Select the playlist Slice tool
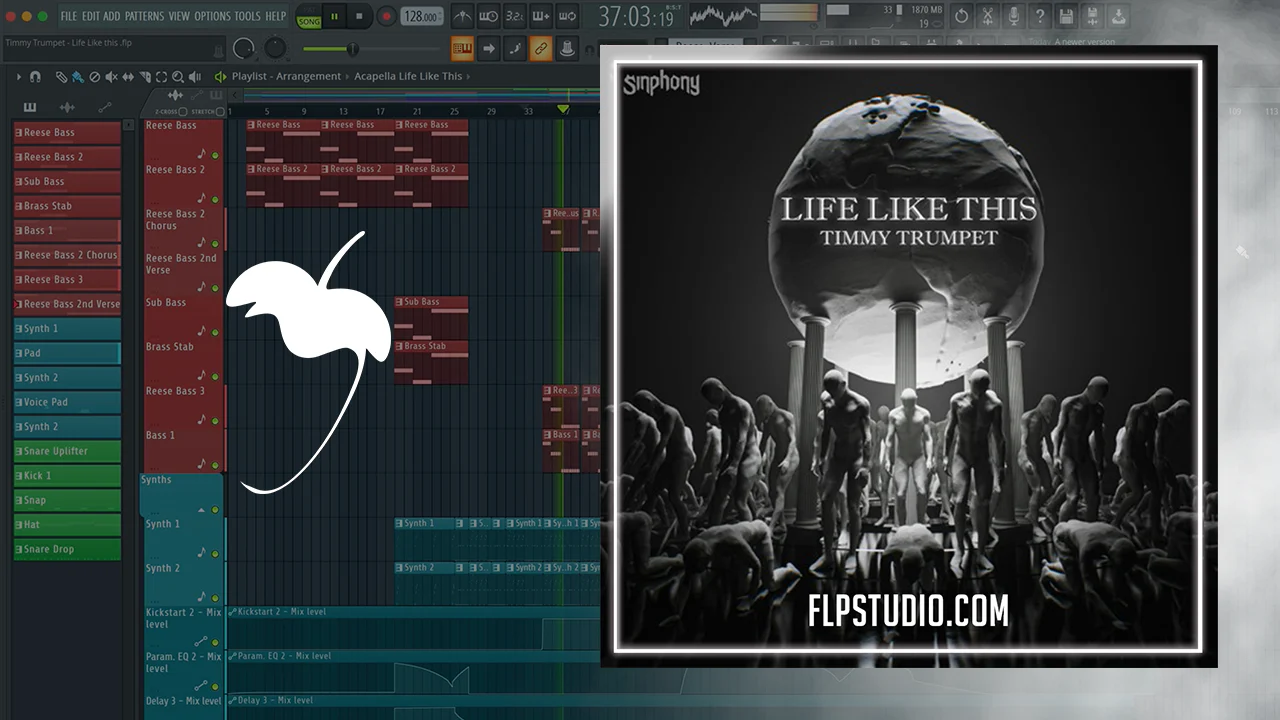The image size is (1280, 720). point(146,77)
